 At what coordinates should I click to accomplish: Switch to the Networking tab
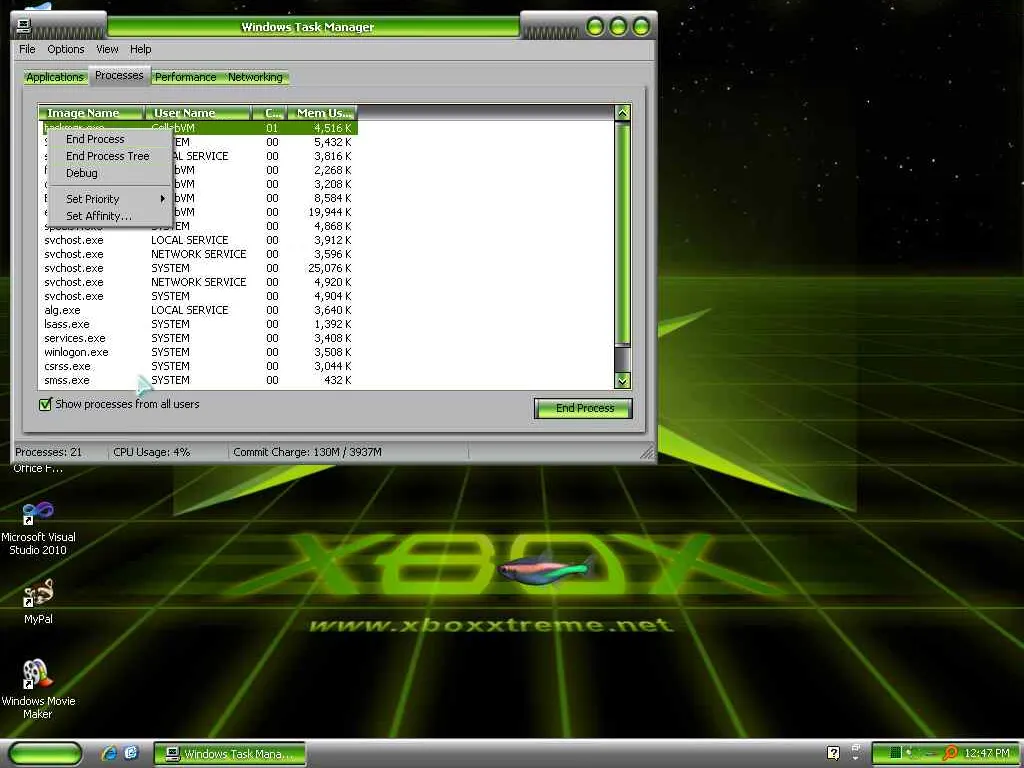[x=255, y=77]
